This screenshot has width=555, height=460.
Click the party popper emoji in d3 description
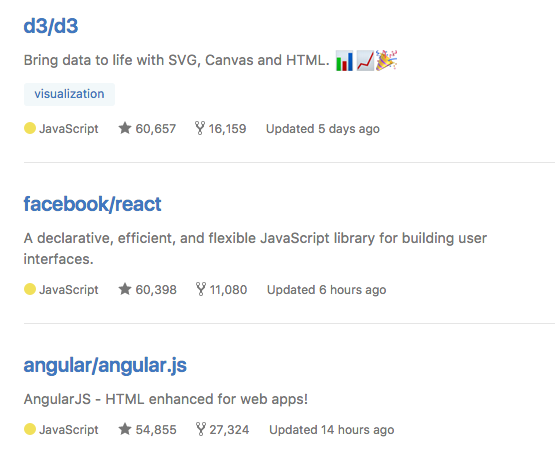click(x=386, y=60)
